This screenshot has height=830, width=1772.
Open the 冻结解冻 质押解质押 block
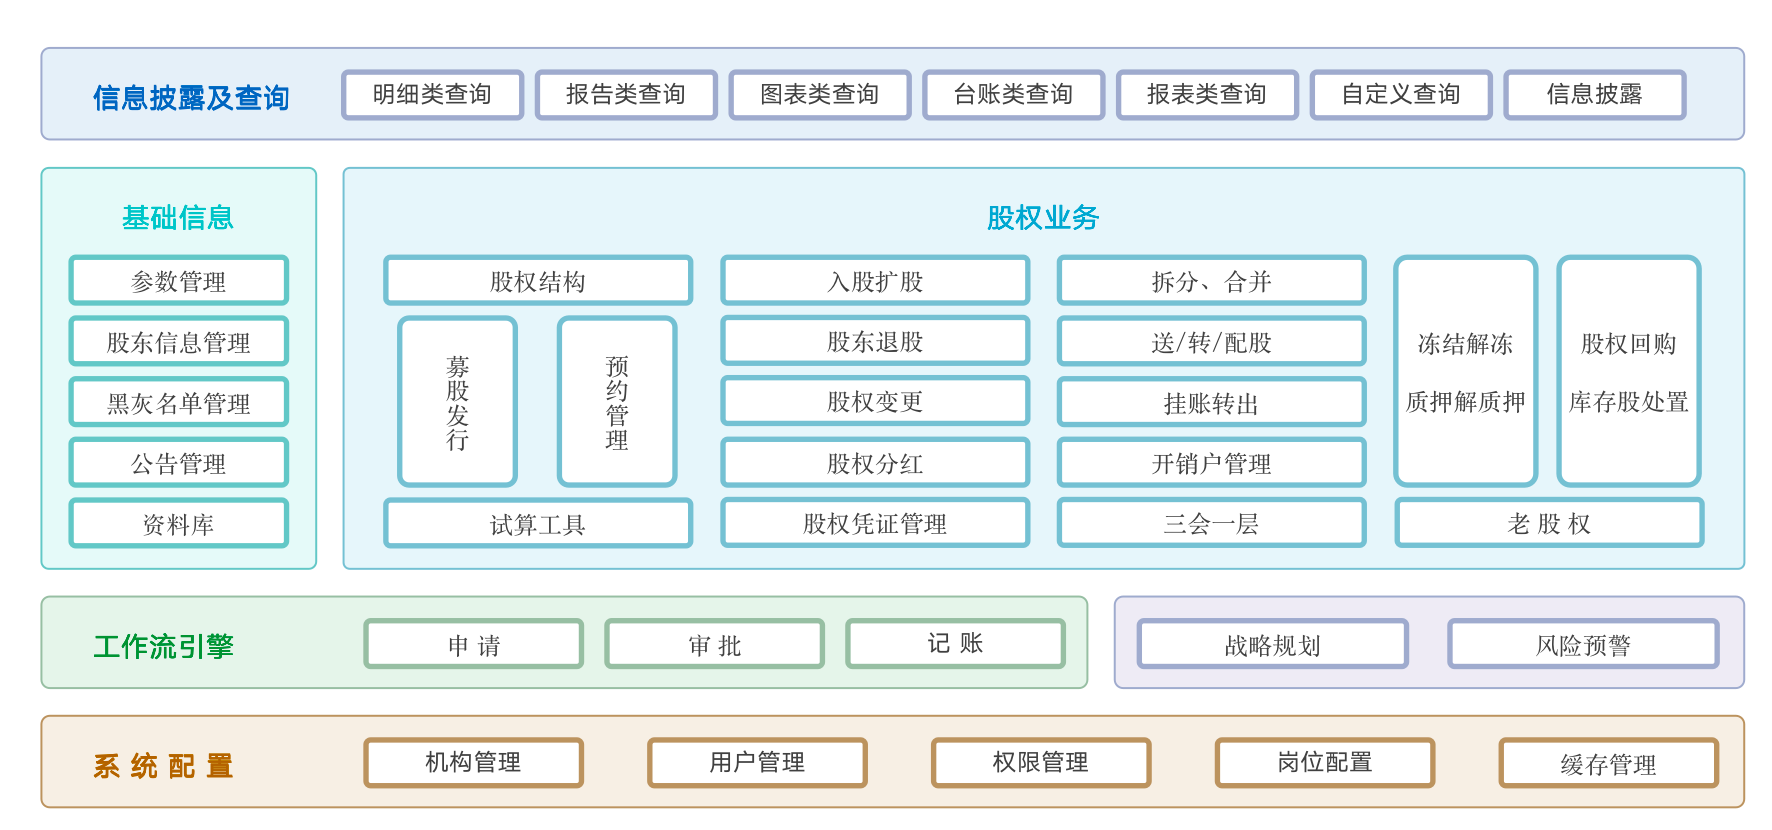[x=1465, y=372]
